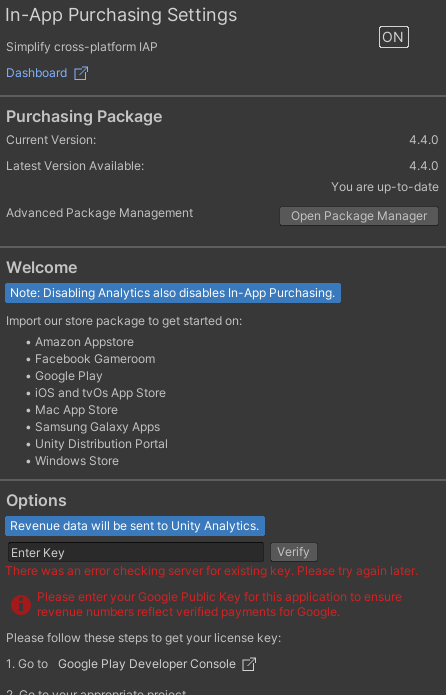This screenshot has width=446, height=695.
Task: Click the Verify button
Action: point(293,552)
